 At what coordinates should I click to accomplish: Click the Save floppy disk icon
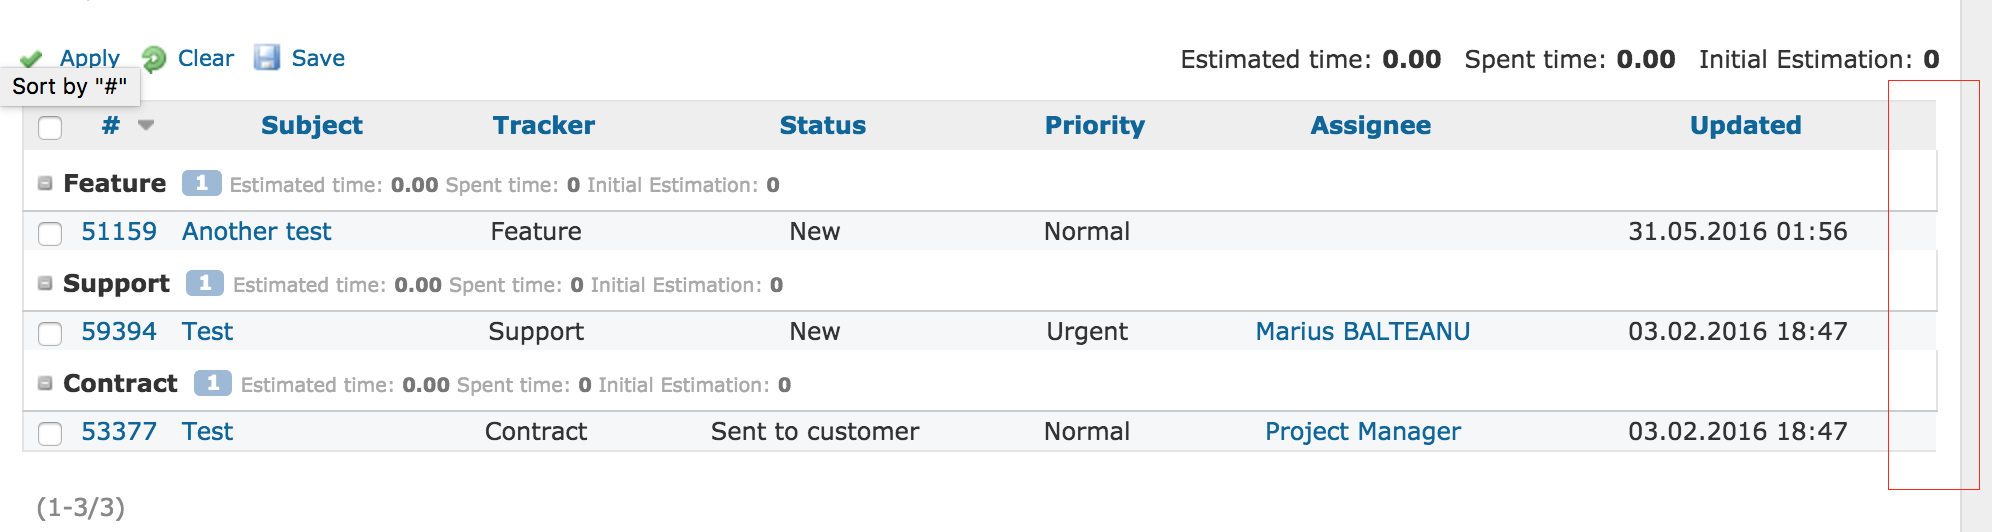pos(267,58)
